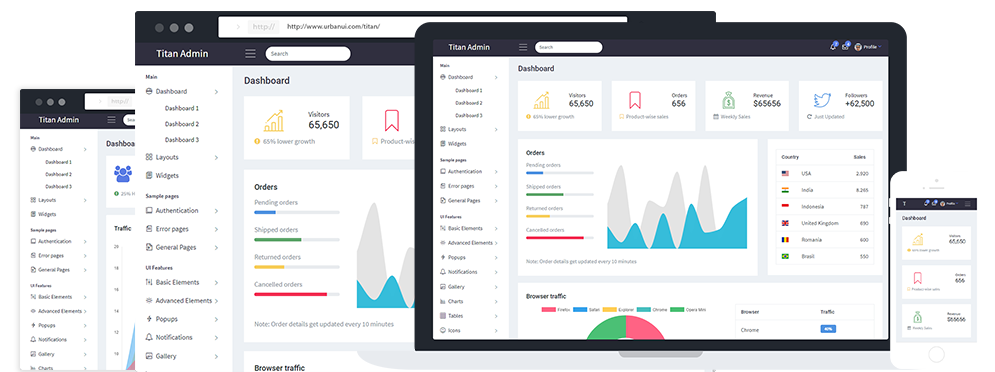
Task: Expand Layouts chevron in center browser sidebar
Action: [x=216, y=157]
